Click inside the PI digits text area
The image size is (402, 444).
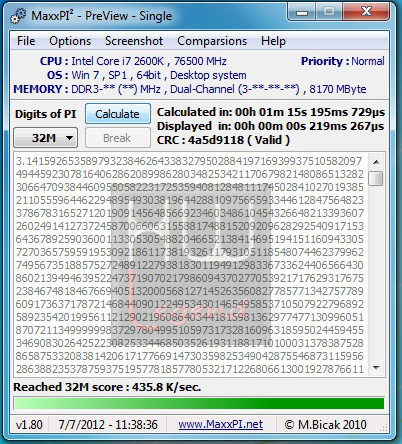tap(191, 265)
